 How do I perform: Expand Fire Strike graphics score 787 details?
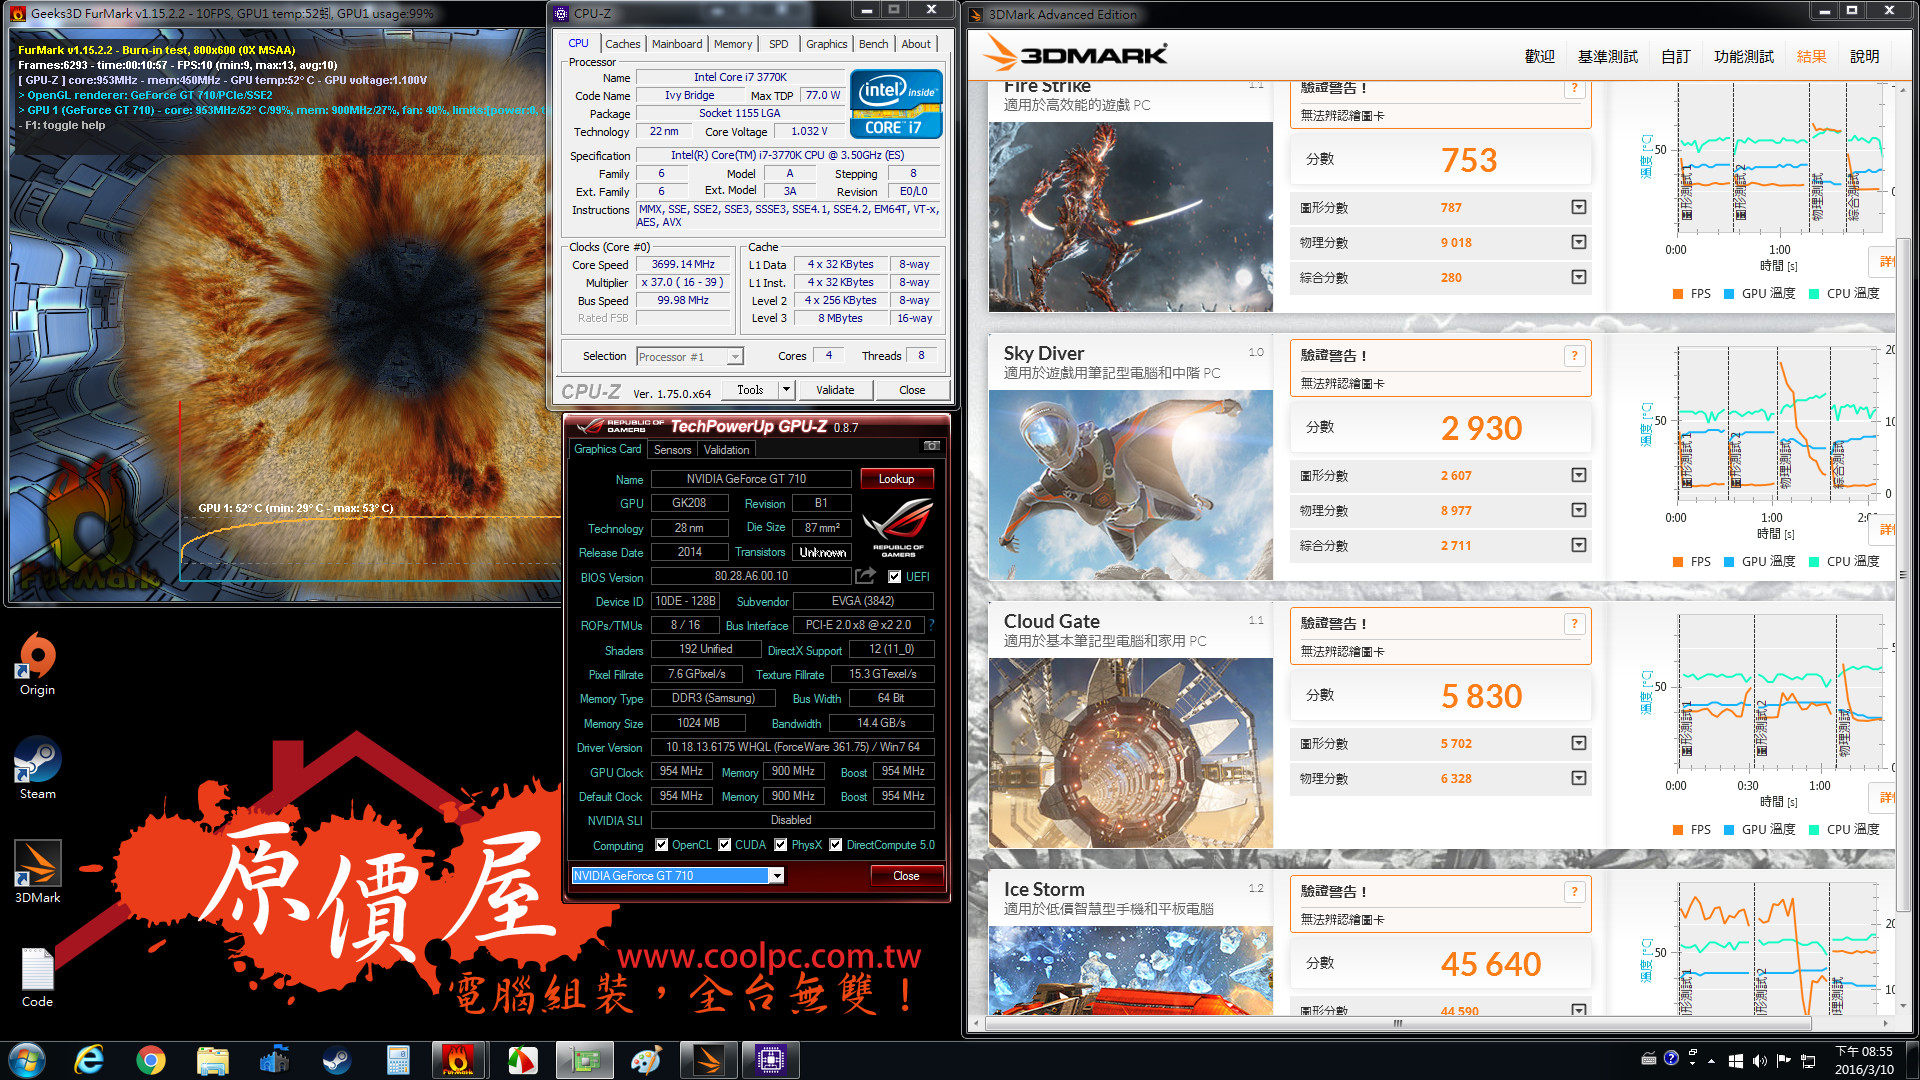coord(1579,207)
